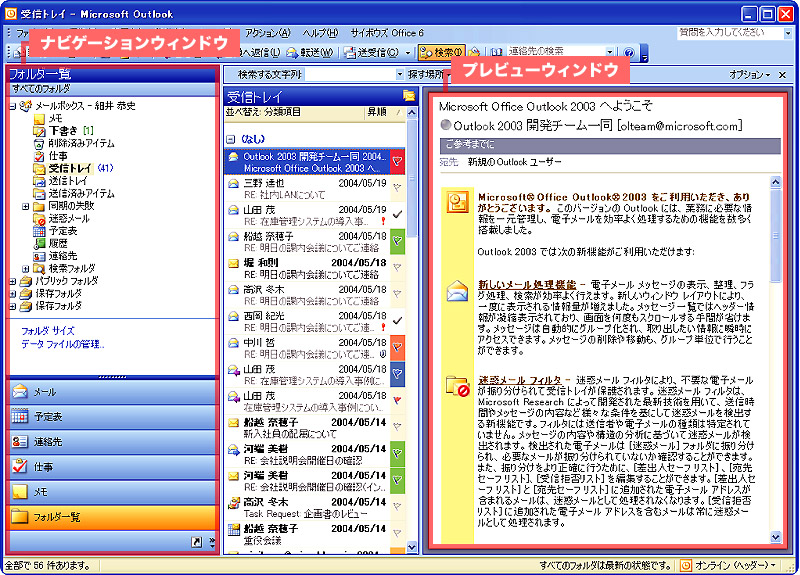The width and height of the screenshot is (800, 575).
Task: Click the 昇順 sort order header
Action: click(x=377, y=113)
